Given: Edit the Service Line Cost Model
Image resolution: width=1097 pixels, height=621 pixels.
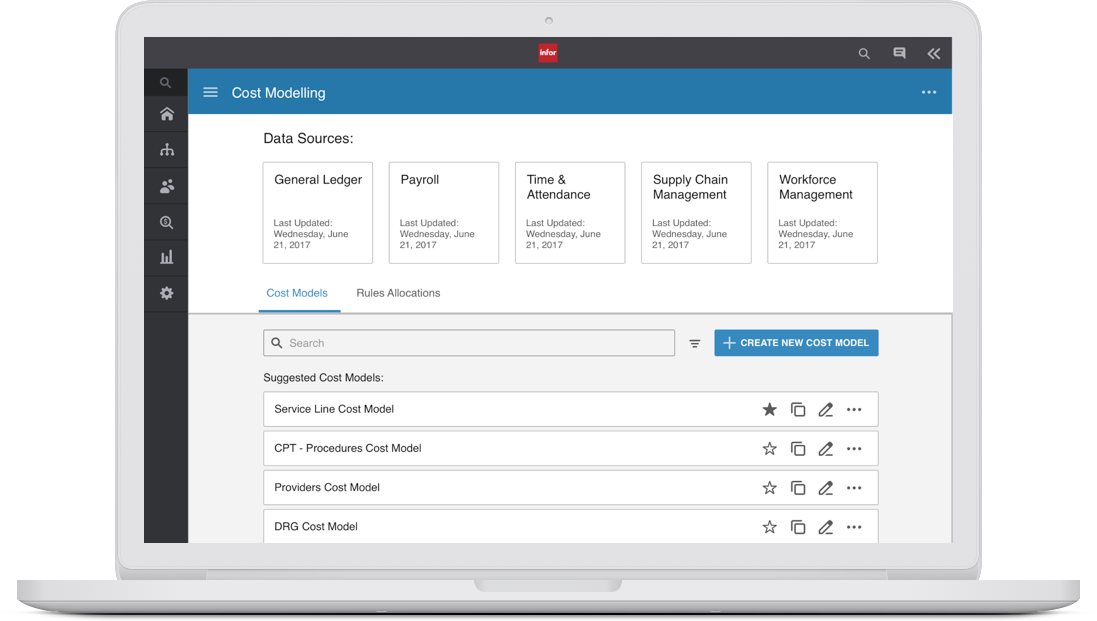Looking at the screenshot, I should point(826,409).
